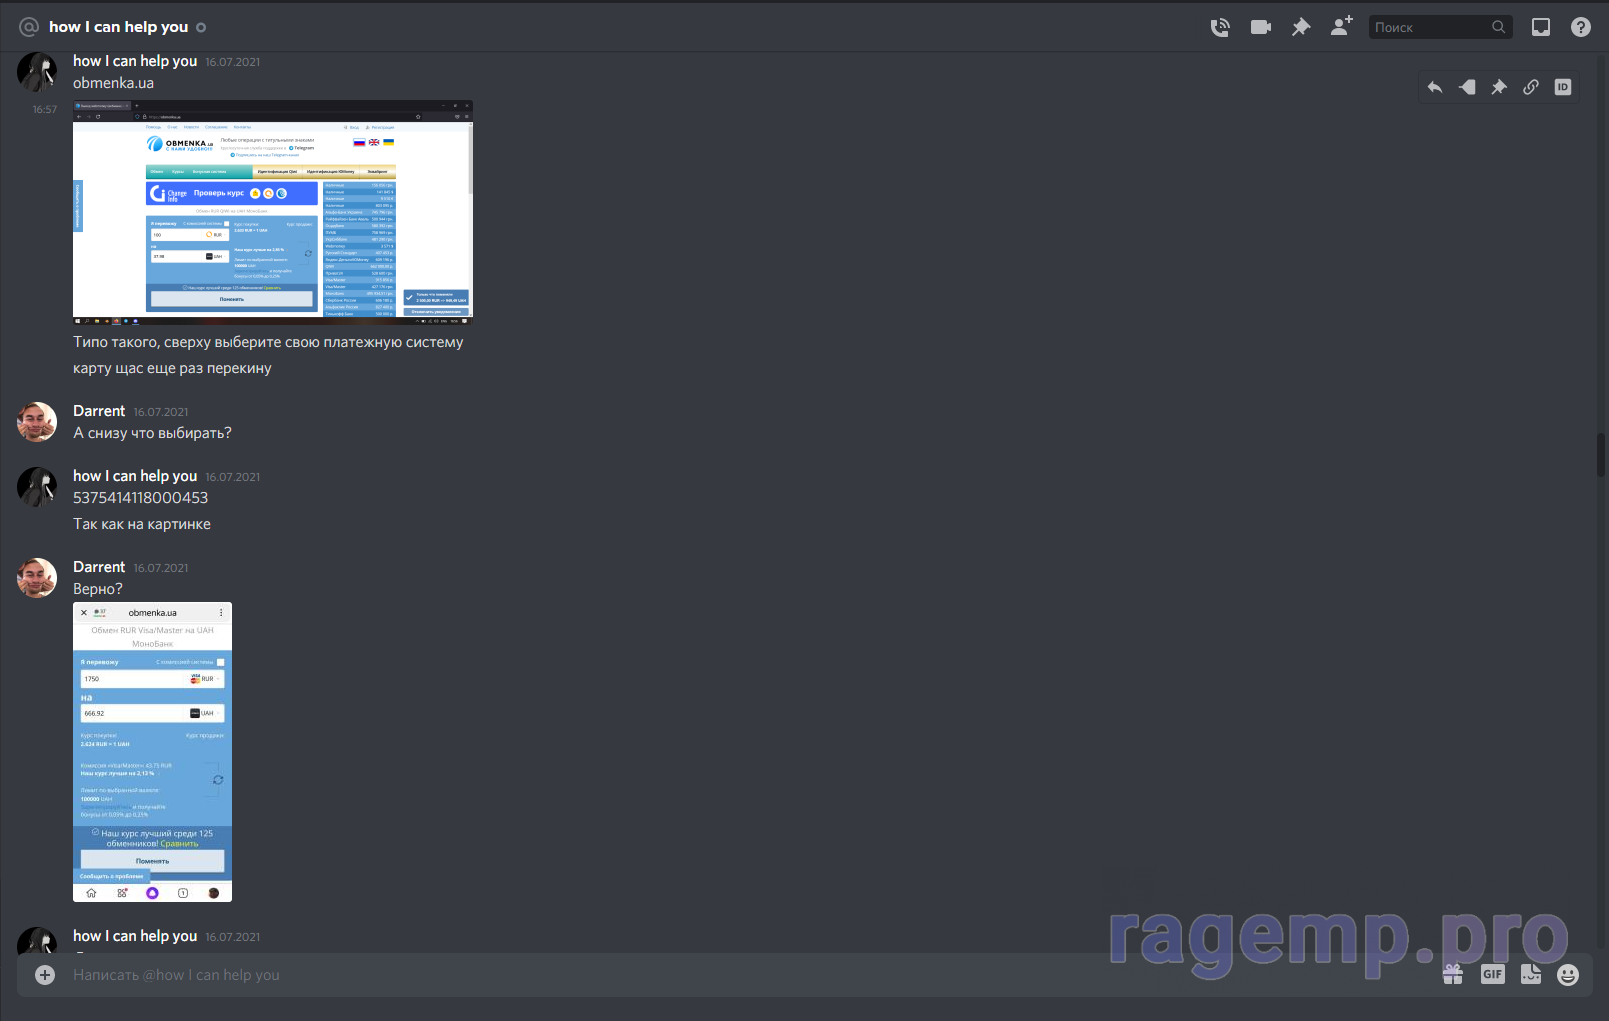Click the attach file plus button
This screenshot has width=1609, height=1021.
(x=45, y=975)
